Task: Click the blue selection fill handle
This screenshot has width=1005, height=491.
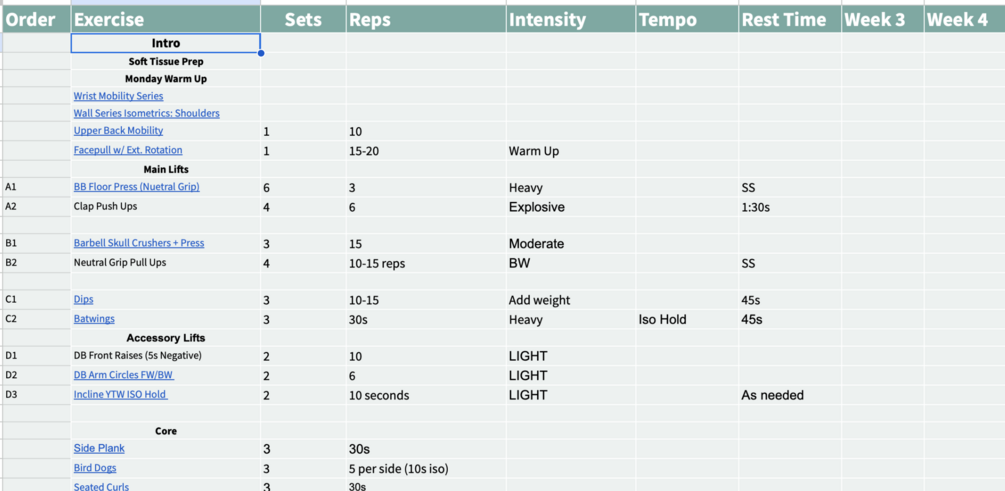Action: (261, 53)
